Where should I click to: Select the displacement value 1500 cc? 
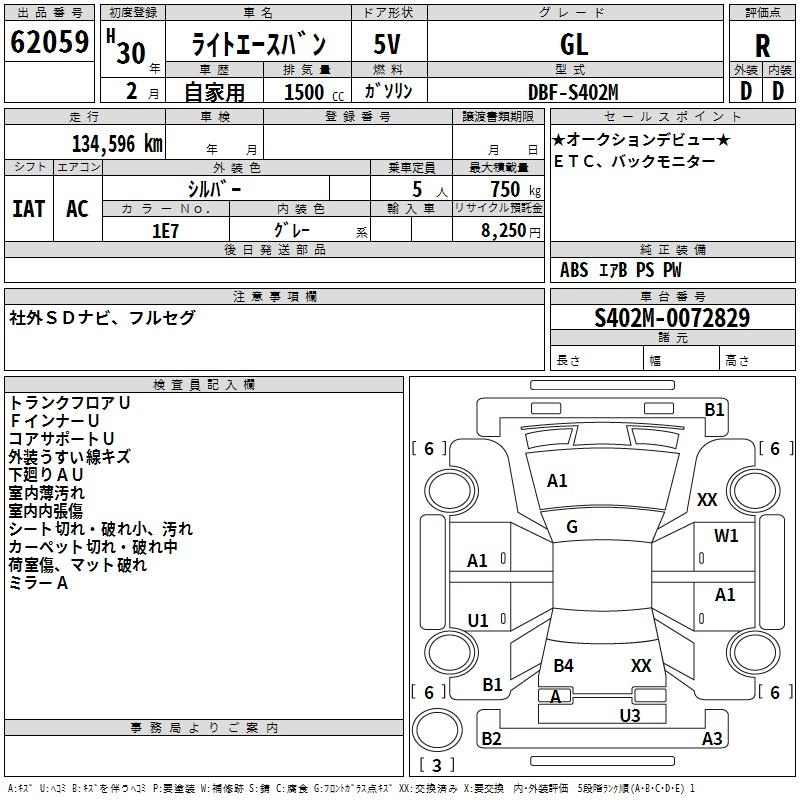click(x=314, y=92)
